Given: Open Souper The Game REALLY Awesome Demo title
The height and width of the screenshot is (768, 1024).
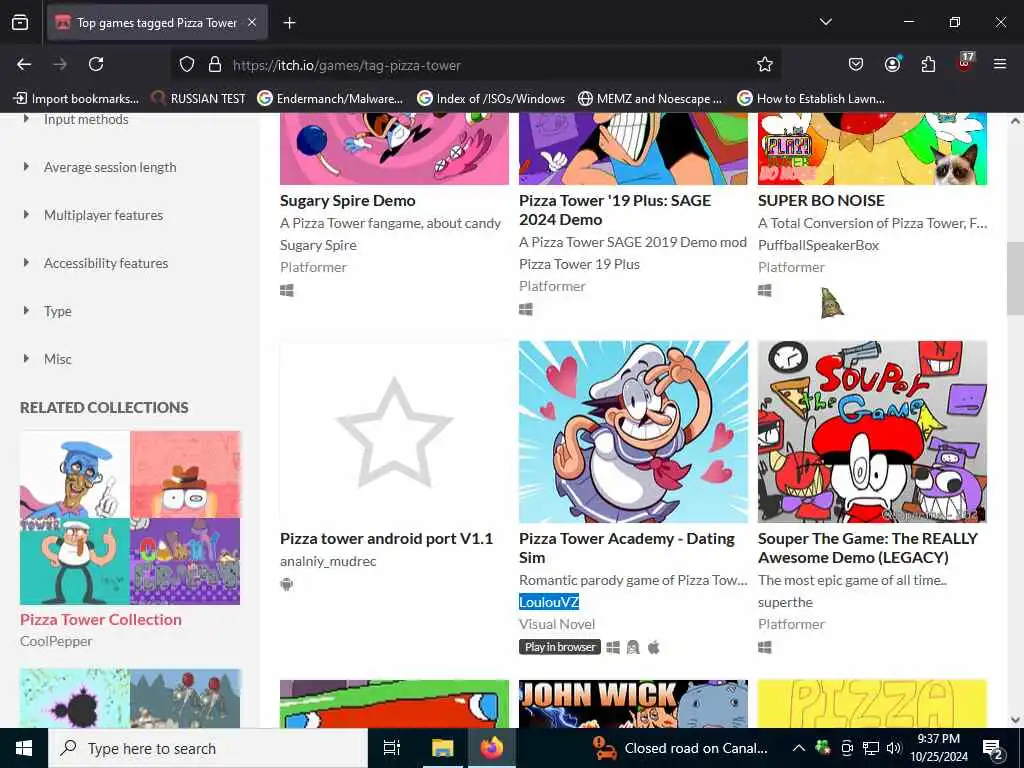Looking at the screenshot, I should pyautogui.click(x=867, y=548).
